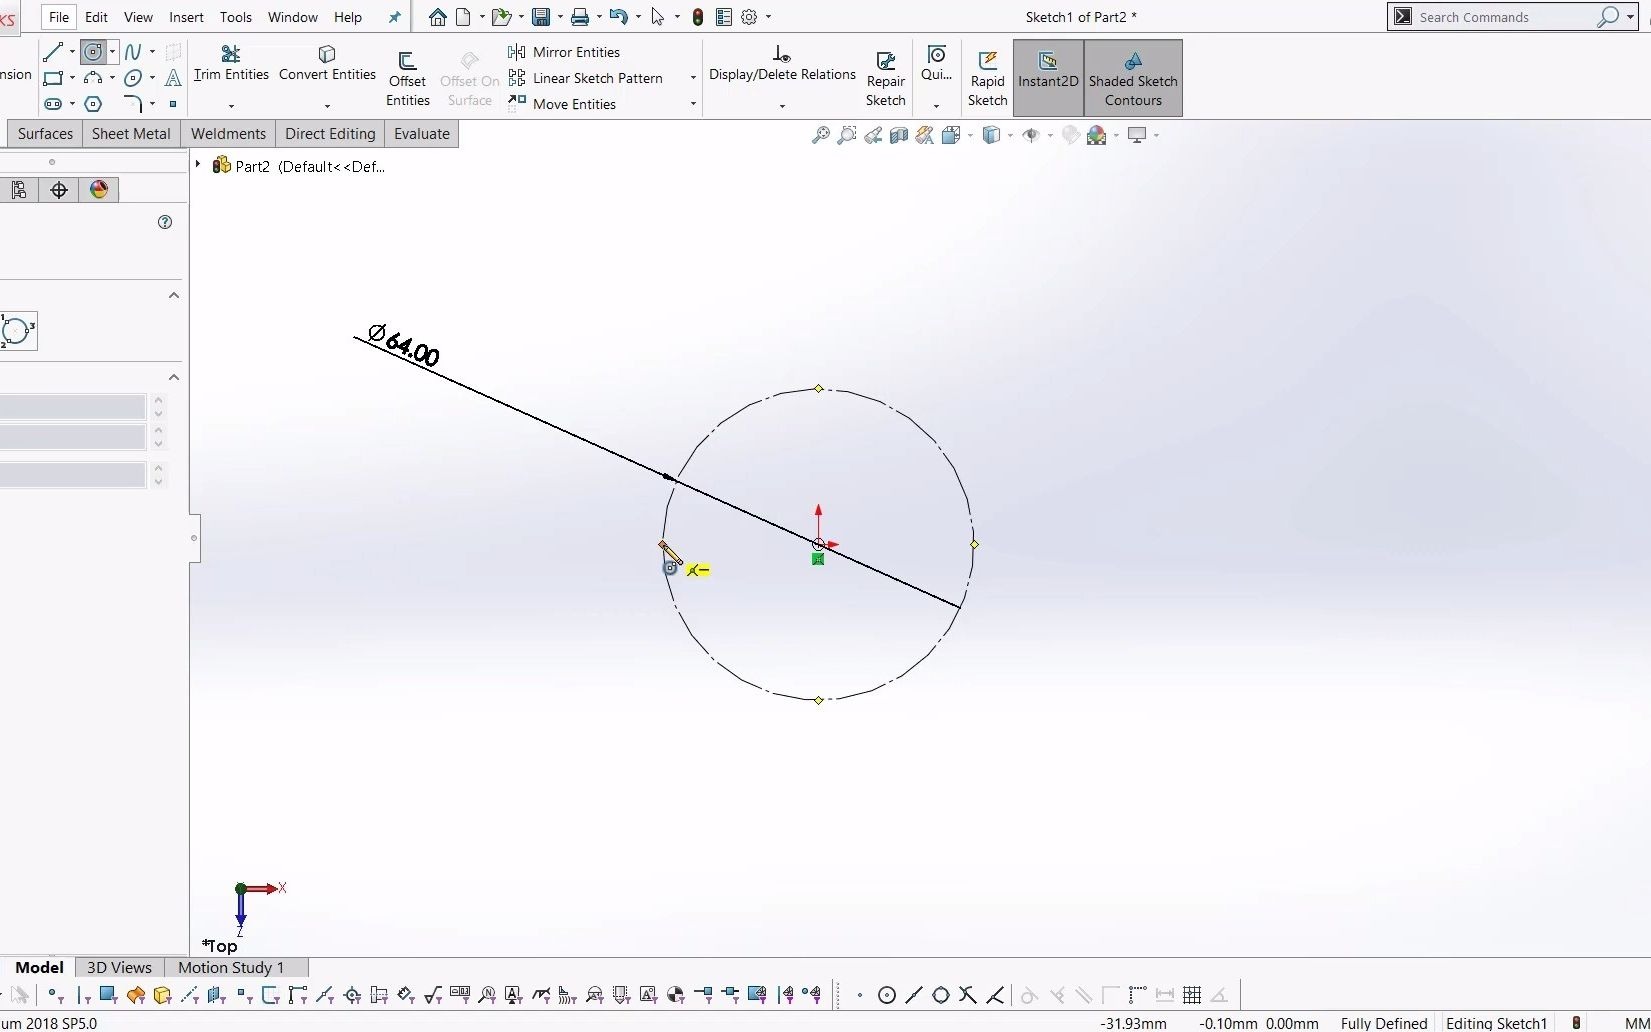This screenshot has width=1651, height=1032.
Task: Select the Line sketch tool
Action: [x=52, y=51]
